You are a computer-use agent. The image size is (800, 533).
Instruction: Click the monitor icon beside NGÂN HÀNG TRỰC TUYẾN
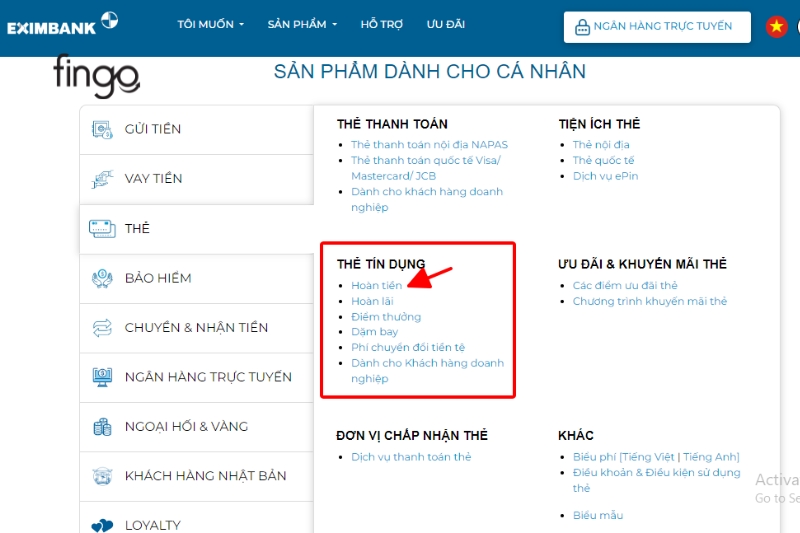coord(102,377)
